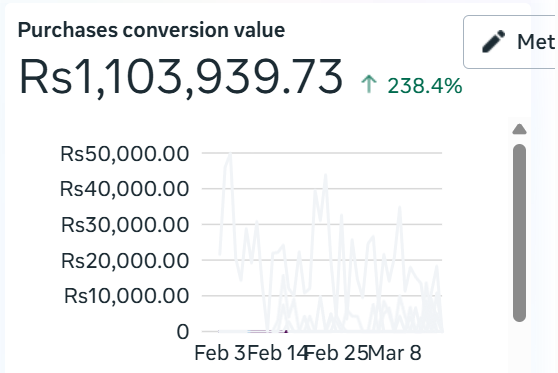The image size is (558, 373).
Task: Click the Rs40,000.00 axis label
Action: (x=125, y=189)
